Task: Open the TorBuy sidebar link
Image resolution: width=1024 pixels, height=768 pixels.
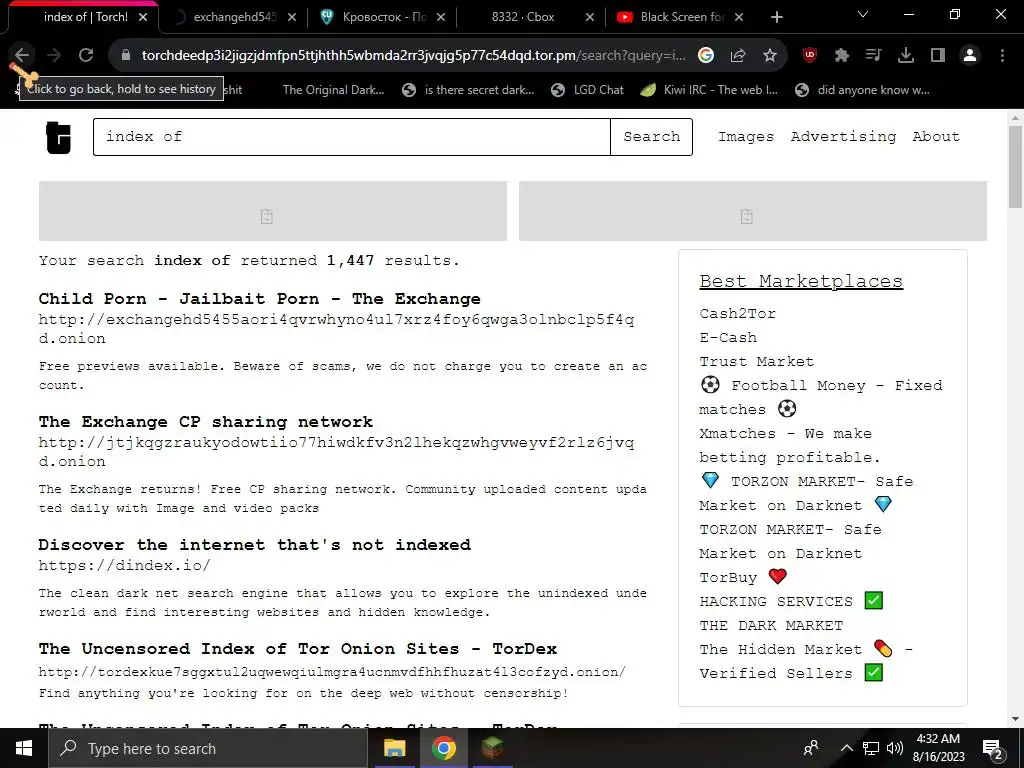Action: point(743,577)
